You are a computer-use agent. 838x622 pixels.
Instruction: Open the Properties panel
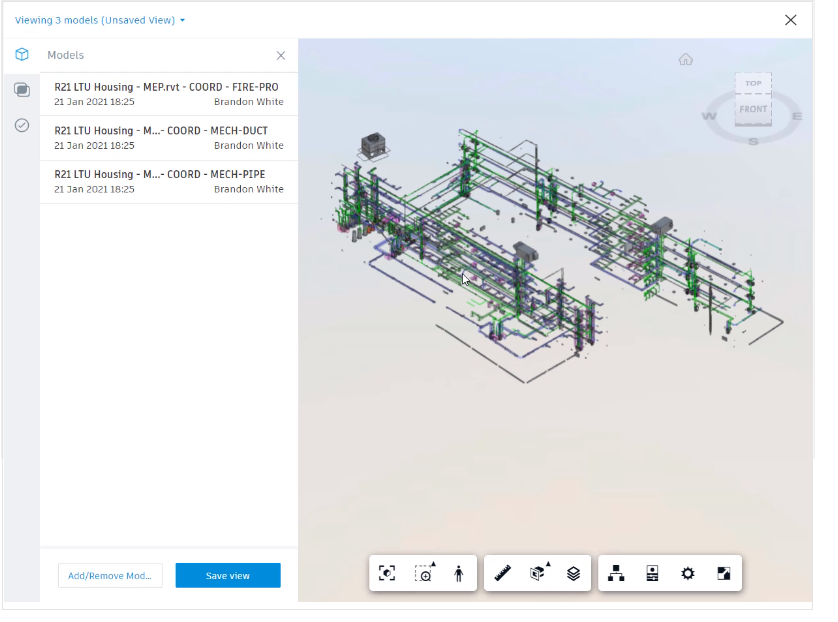[x=652, y=573]
